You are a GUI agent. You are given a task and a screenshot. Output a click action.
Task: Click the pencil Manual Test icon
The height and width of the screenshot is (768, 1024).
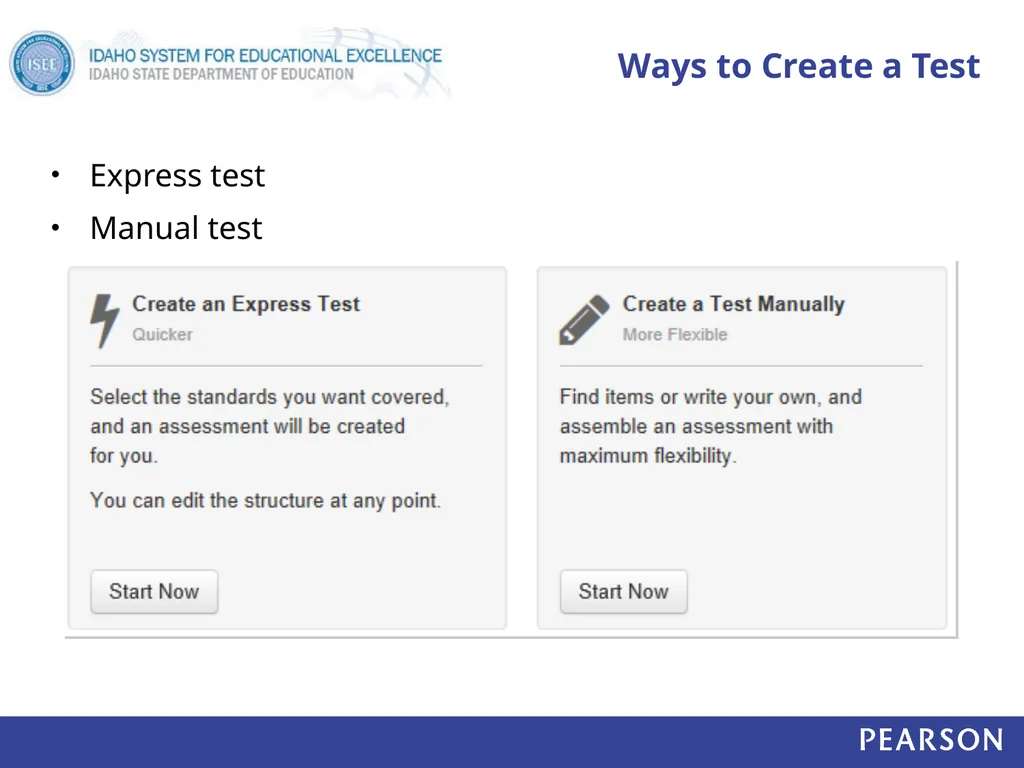(584, 319)
